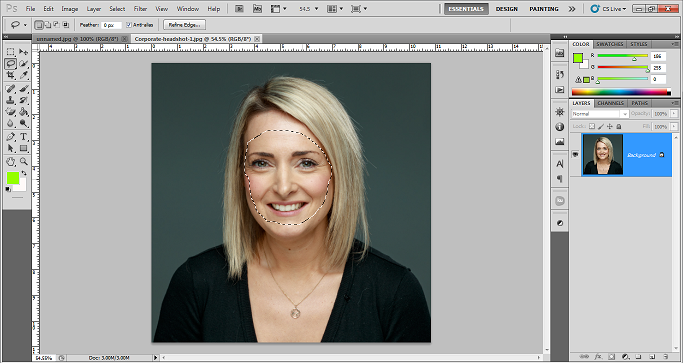Open the Paragraph panel icon in the dock

pos(560,179)
